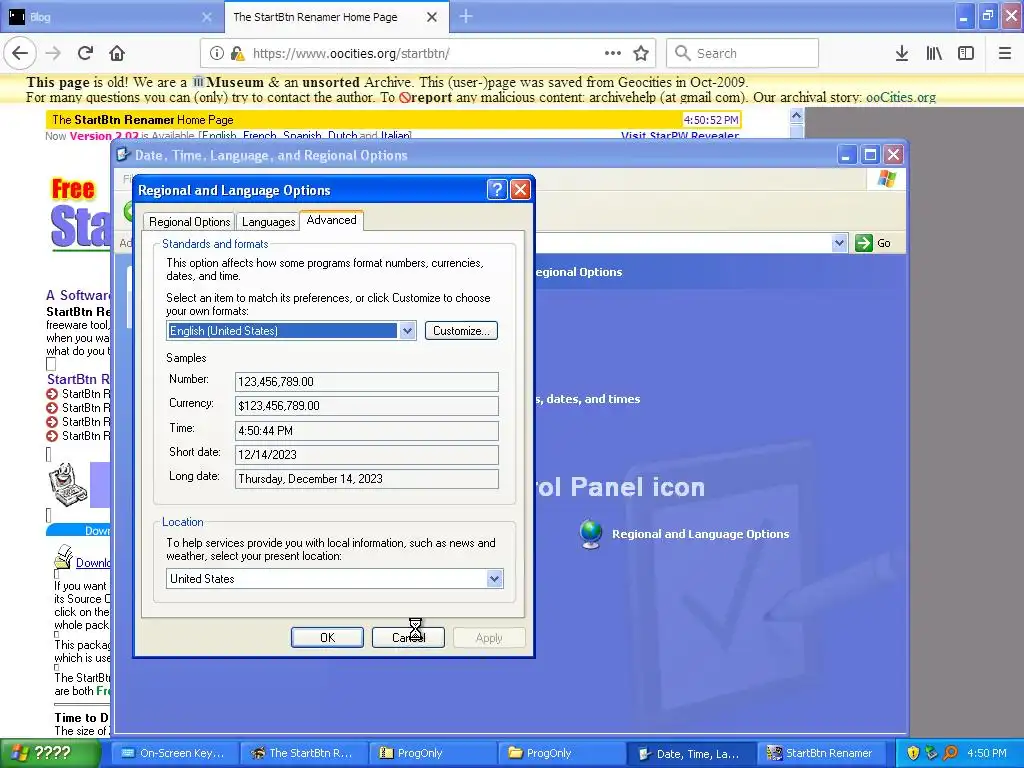The width and height of the screenshot is (1024, 768).
Task: Open the Firefox downloads panel
Action: [x=902, y=53]
